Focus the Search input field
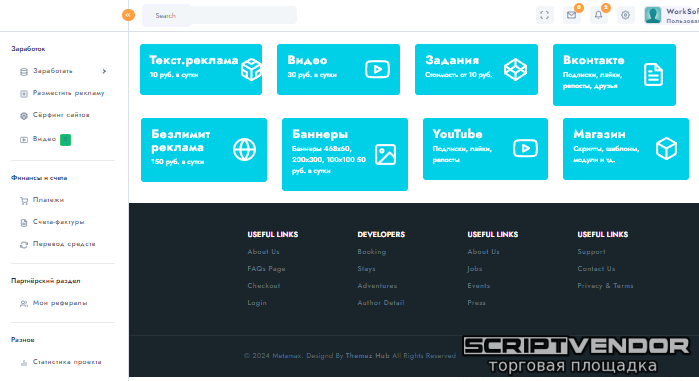Image resolution: width=699 pixels, height=381 pixels. tap(219, 15)
